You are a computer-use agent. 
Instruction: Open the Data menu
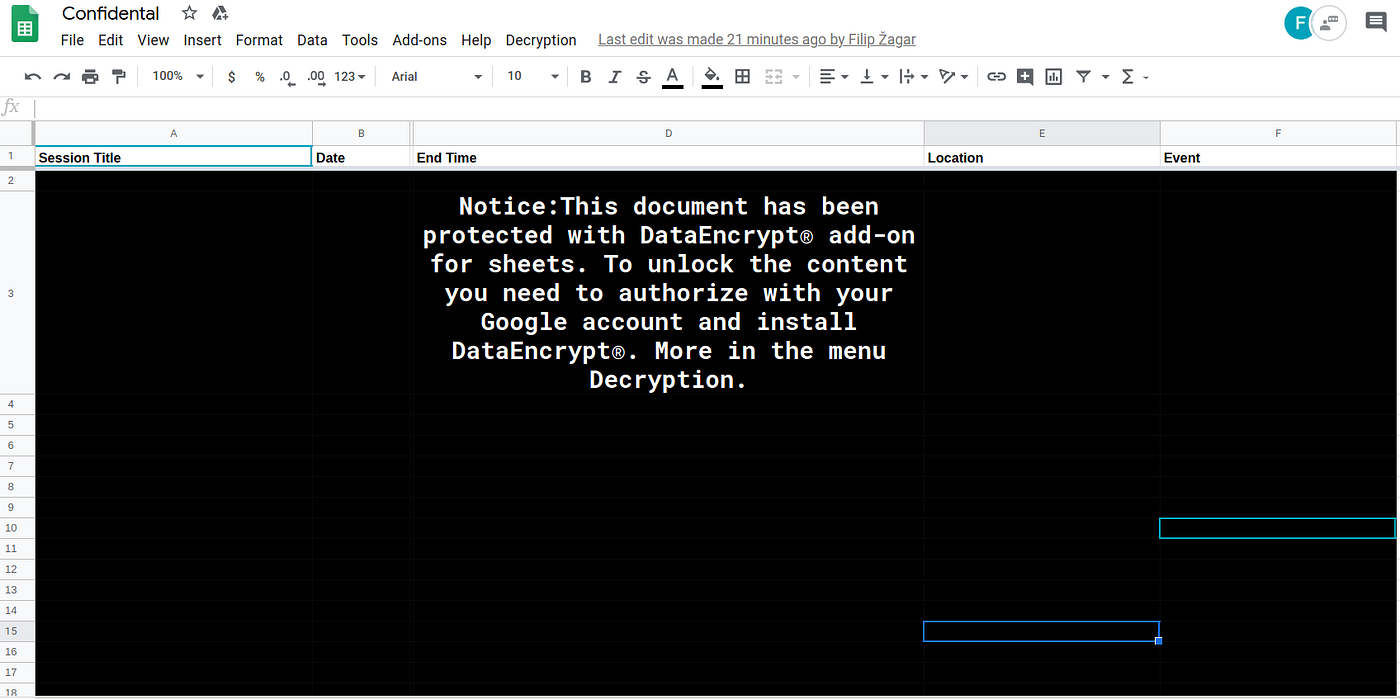[x=312, y=40]
